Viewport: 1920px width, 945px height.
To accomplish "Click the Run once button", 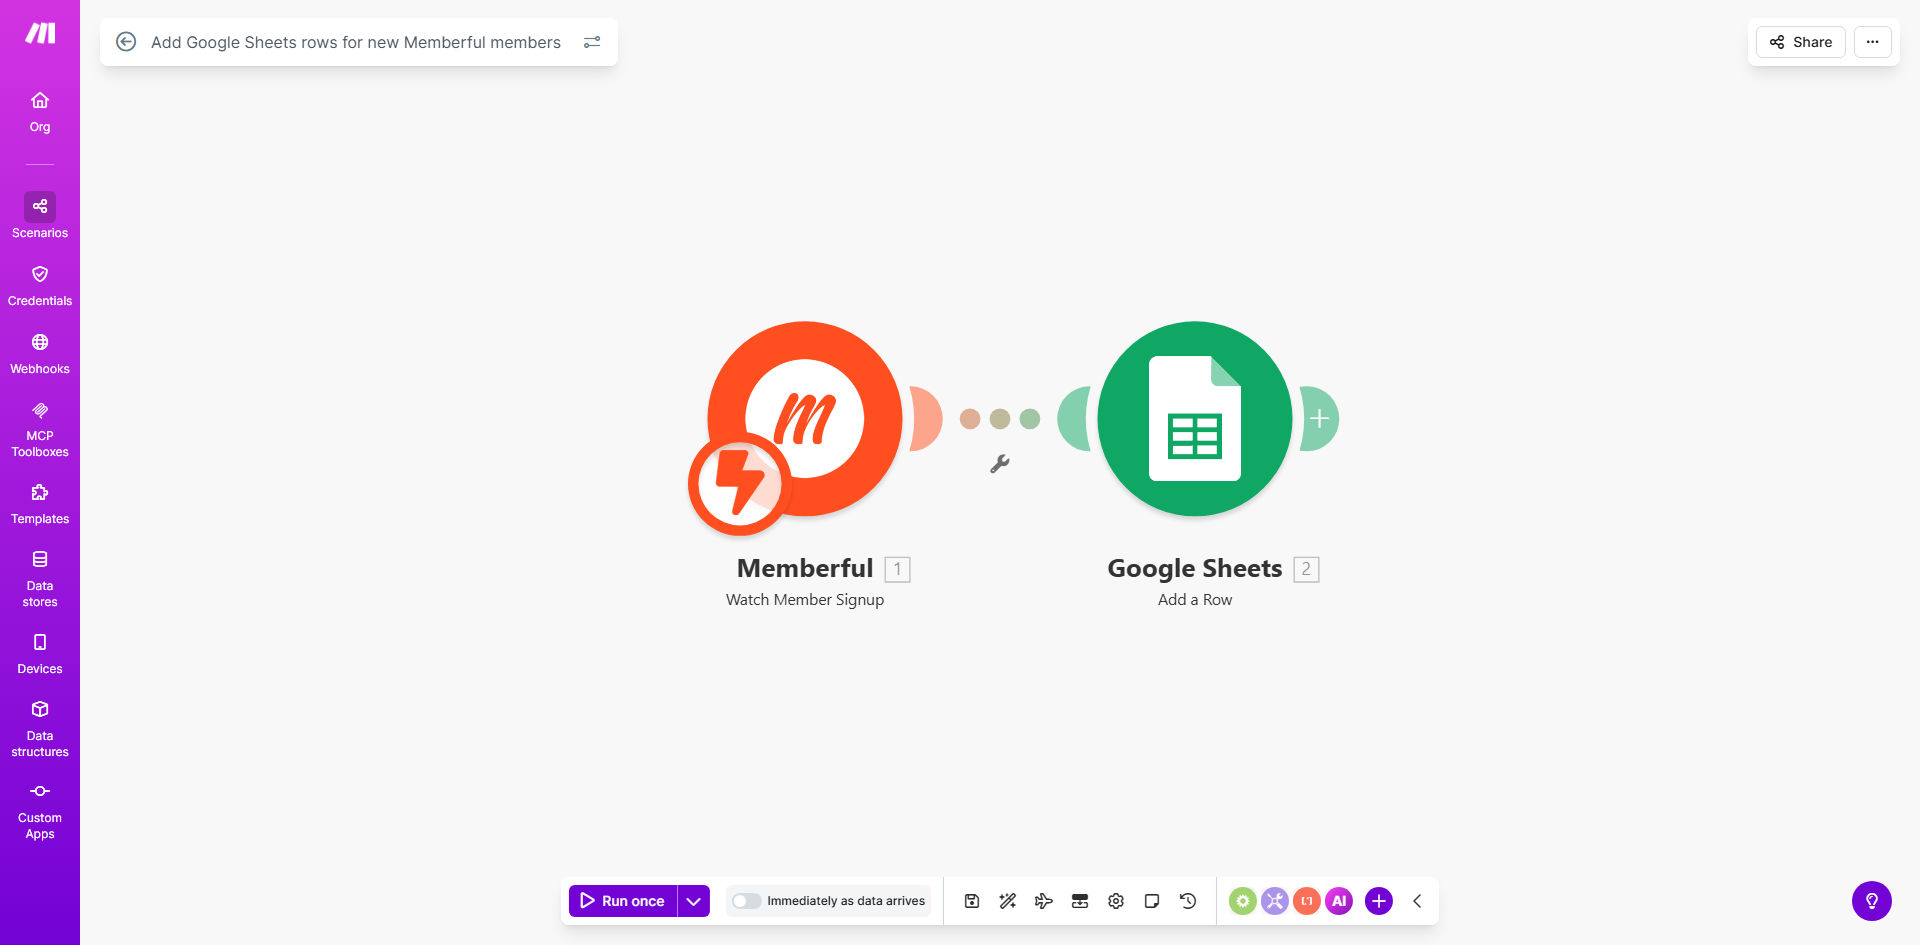I will 623,901.
